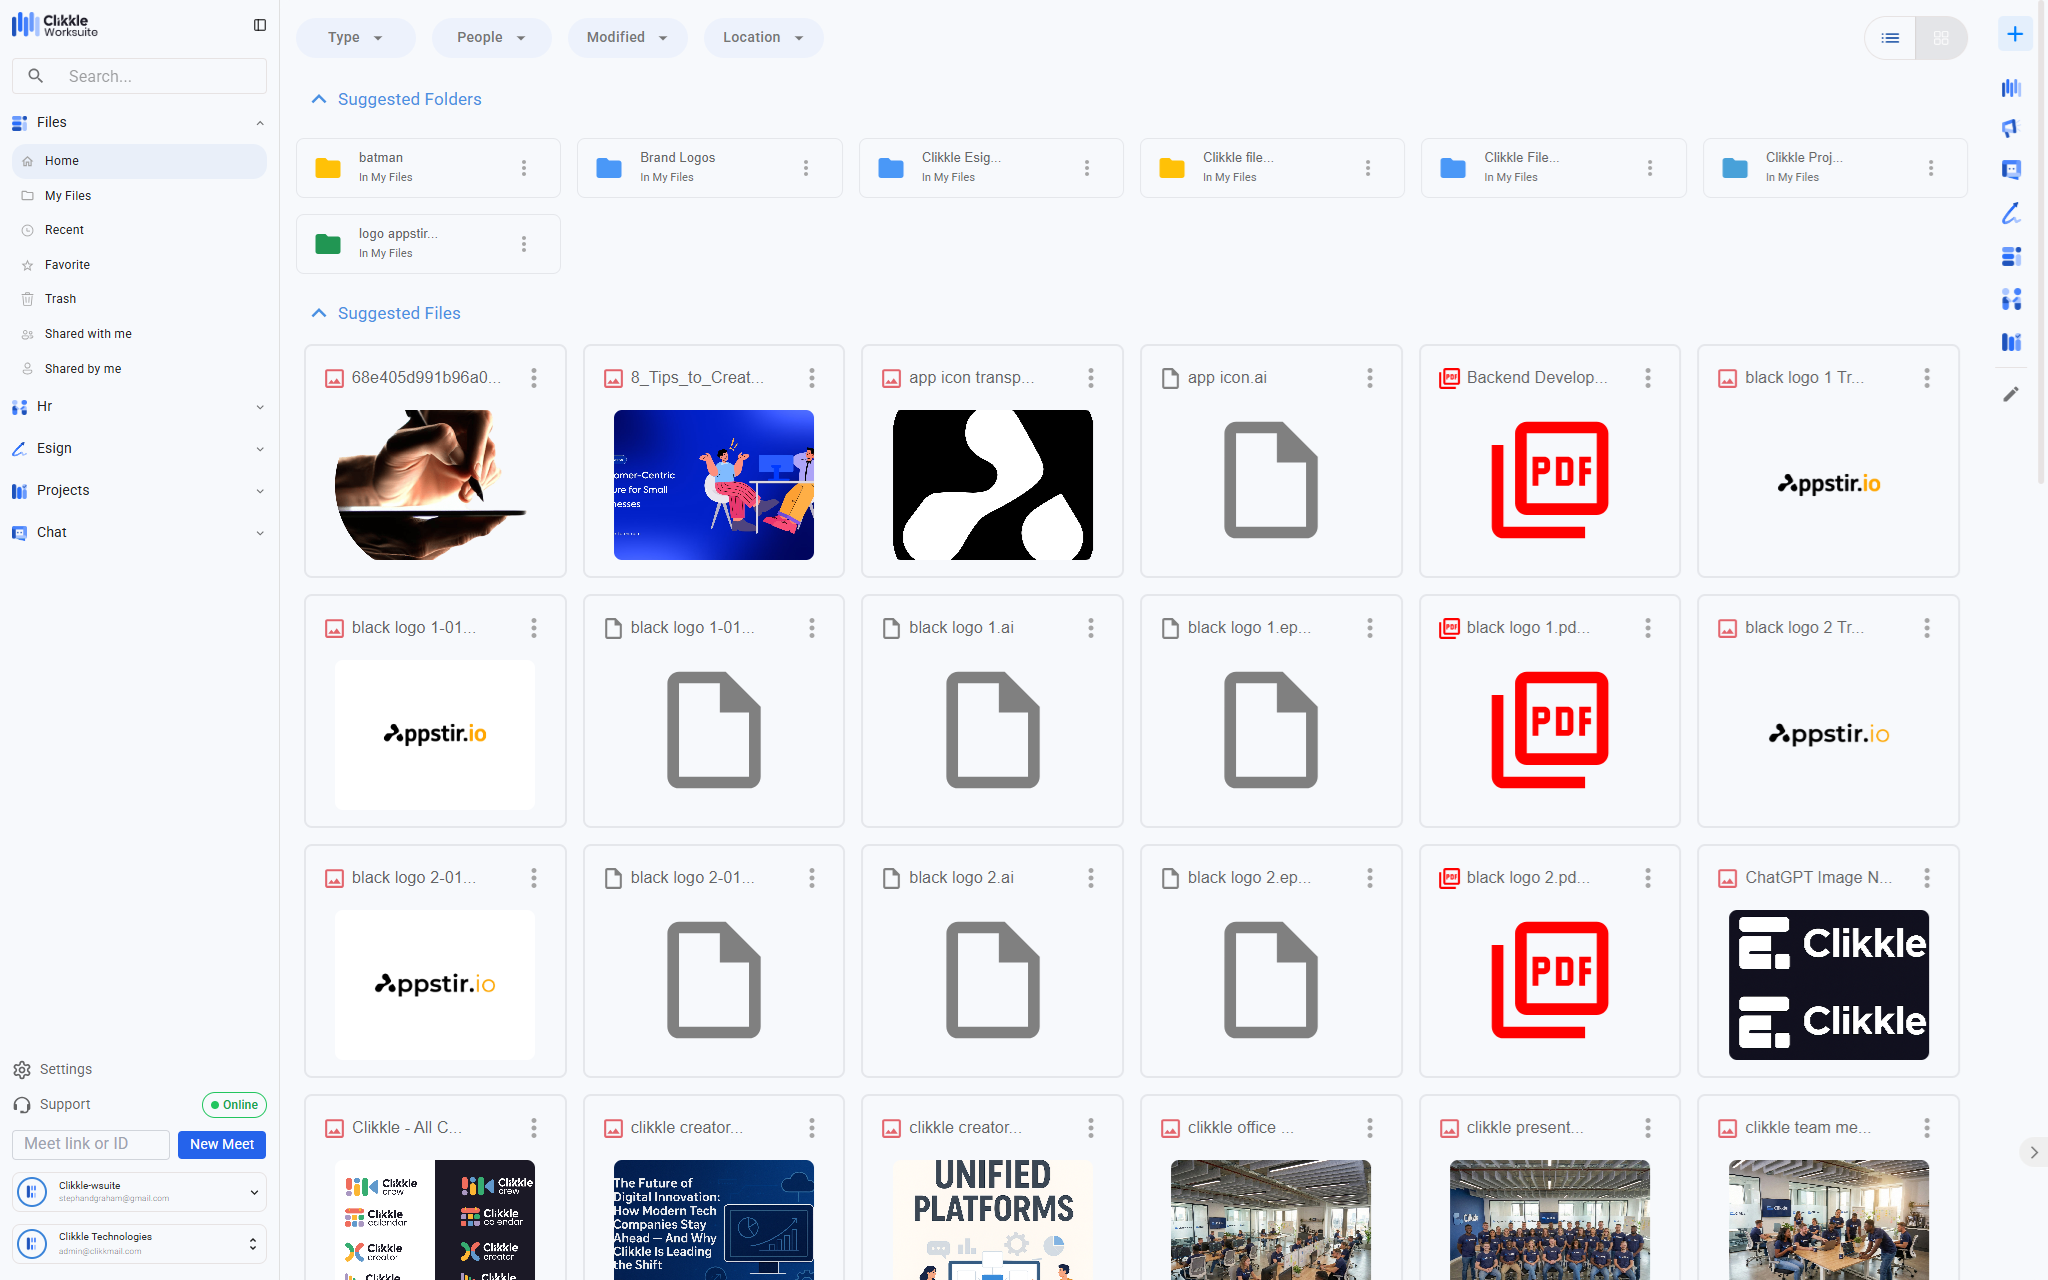This screenshot has height=1280, width=2048.
Task: Open three-dot menu for batman folder
Action: 524,168
